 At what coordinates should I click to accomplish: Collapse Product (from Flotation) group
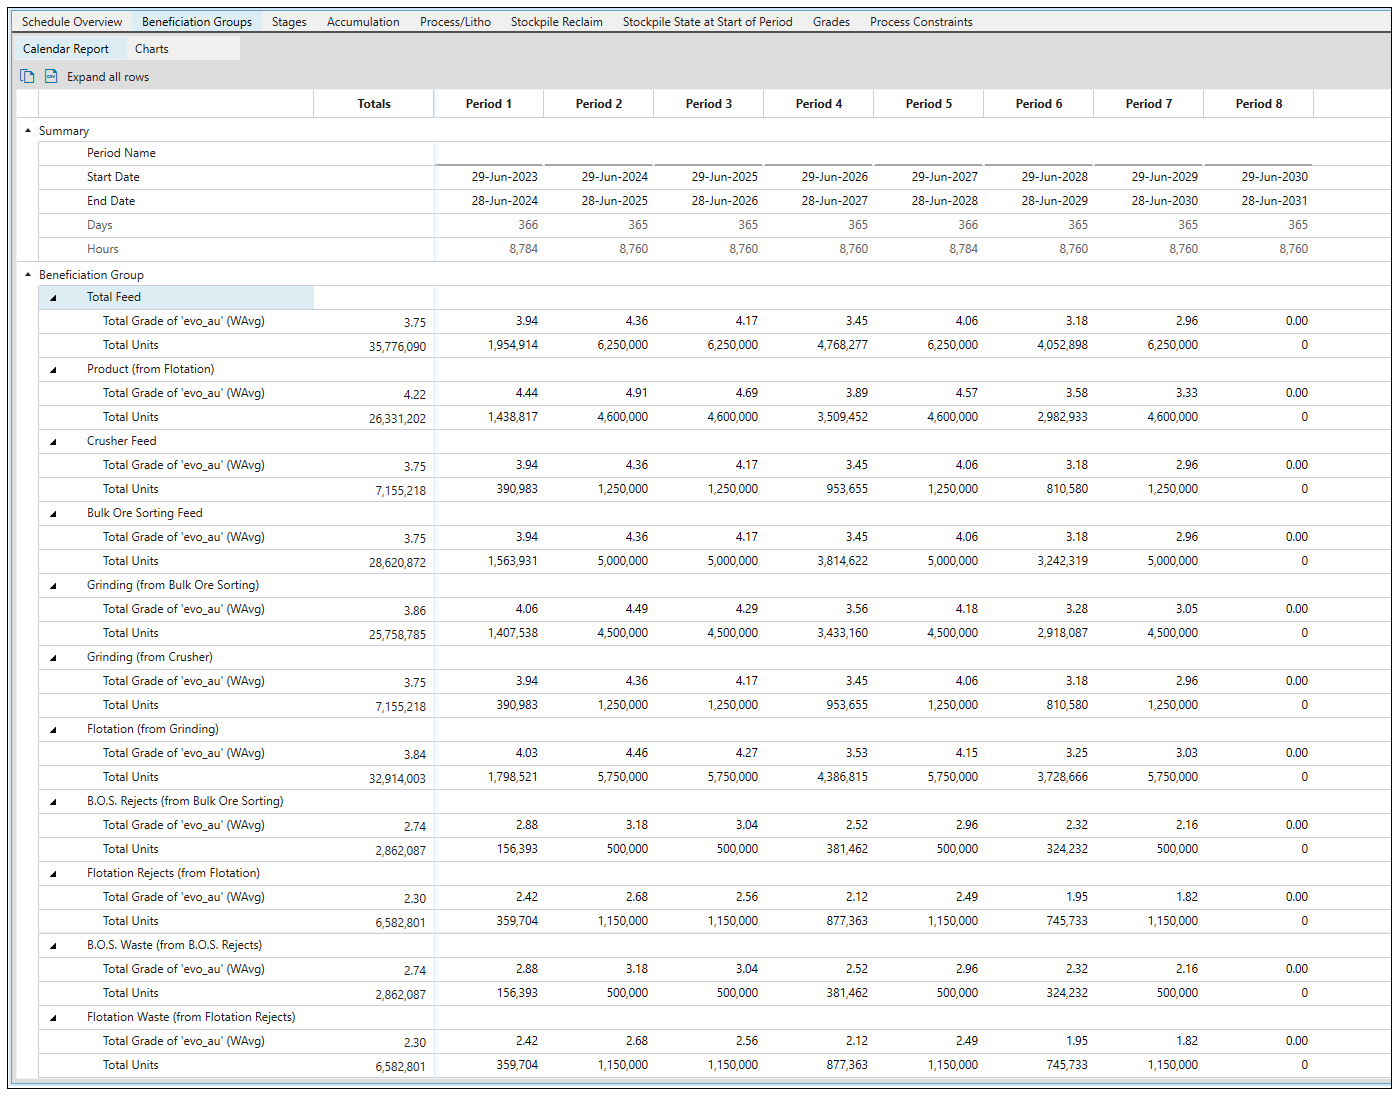pos(53,370)
